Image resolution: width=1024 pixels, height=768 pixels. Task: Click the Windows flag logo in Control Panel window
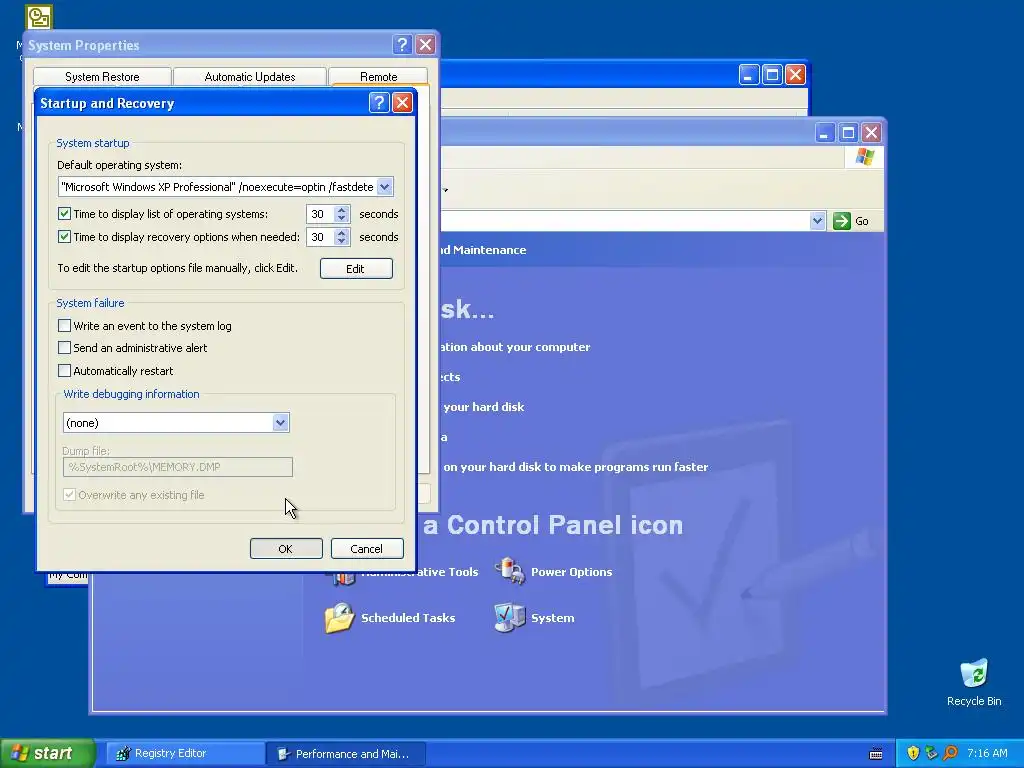click(865, 157)
